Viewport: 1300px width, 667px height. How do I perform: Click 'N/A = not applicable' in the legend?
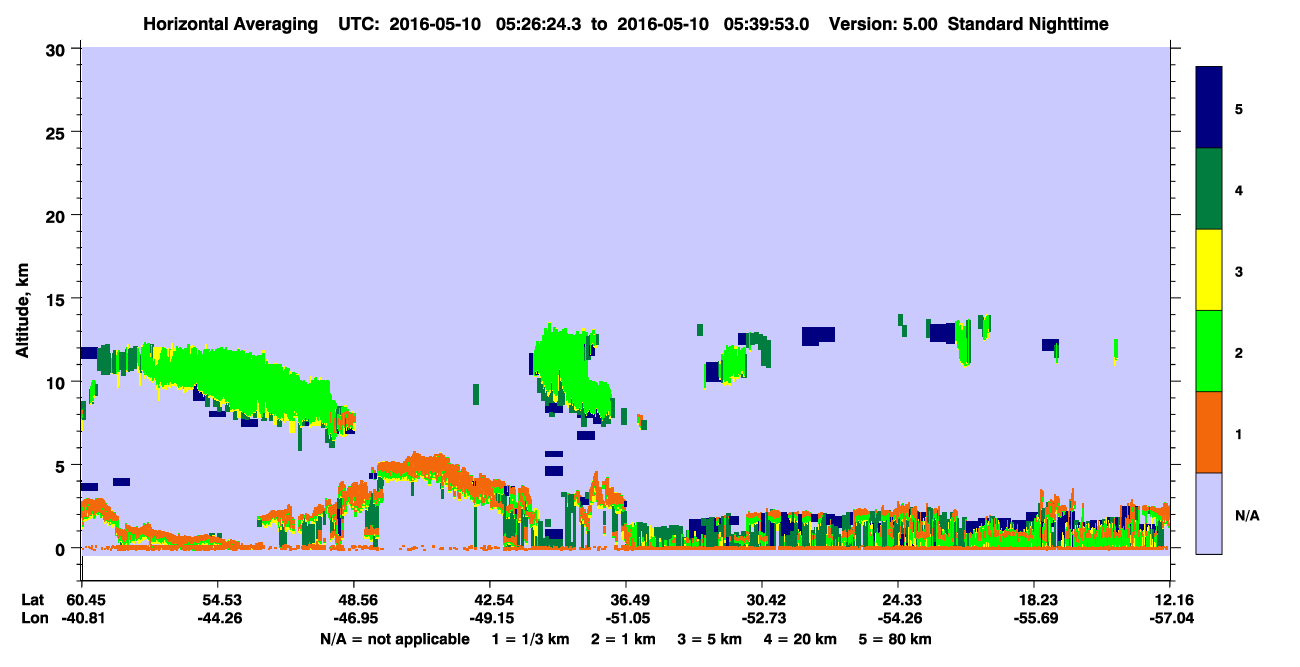[394, 638]
